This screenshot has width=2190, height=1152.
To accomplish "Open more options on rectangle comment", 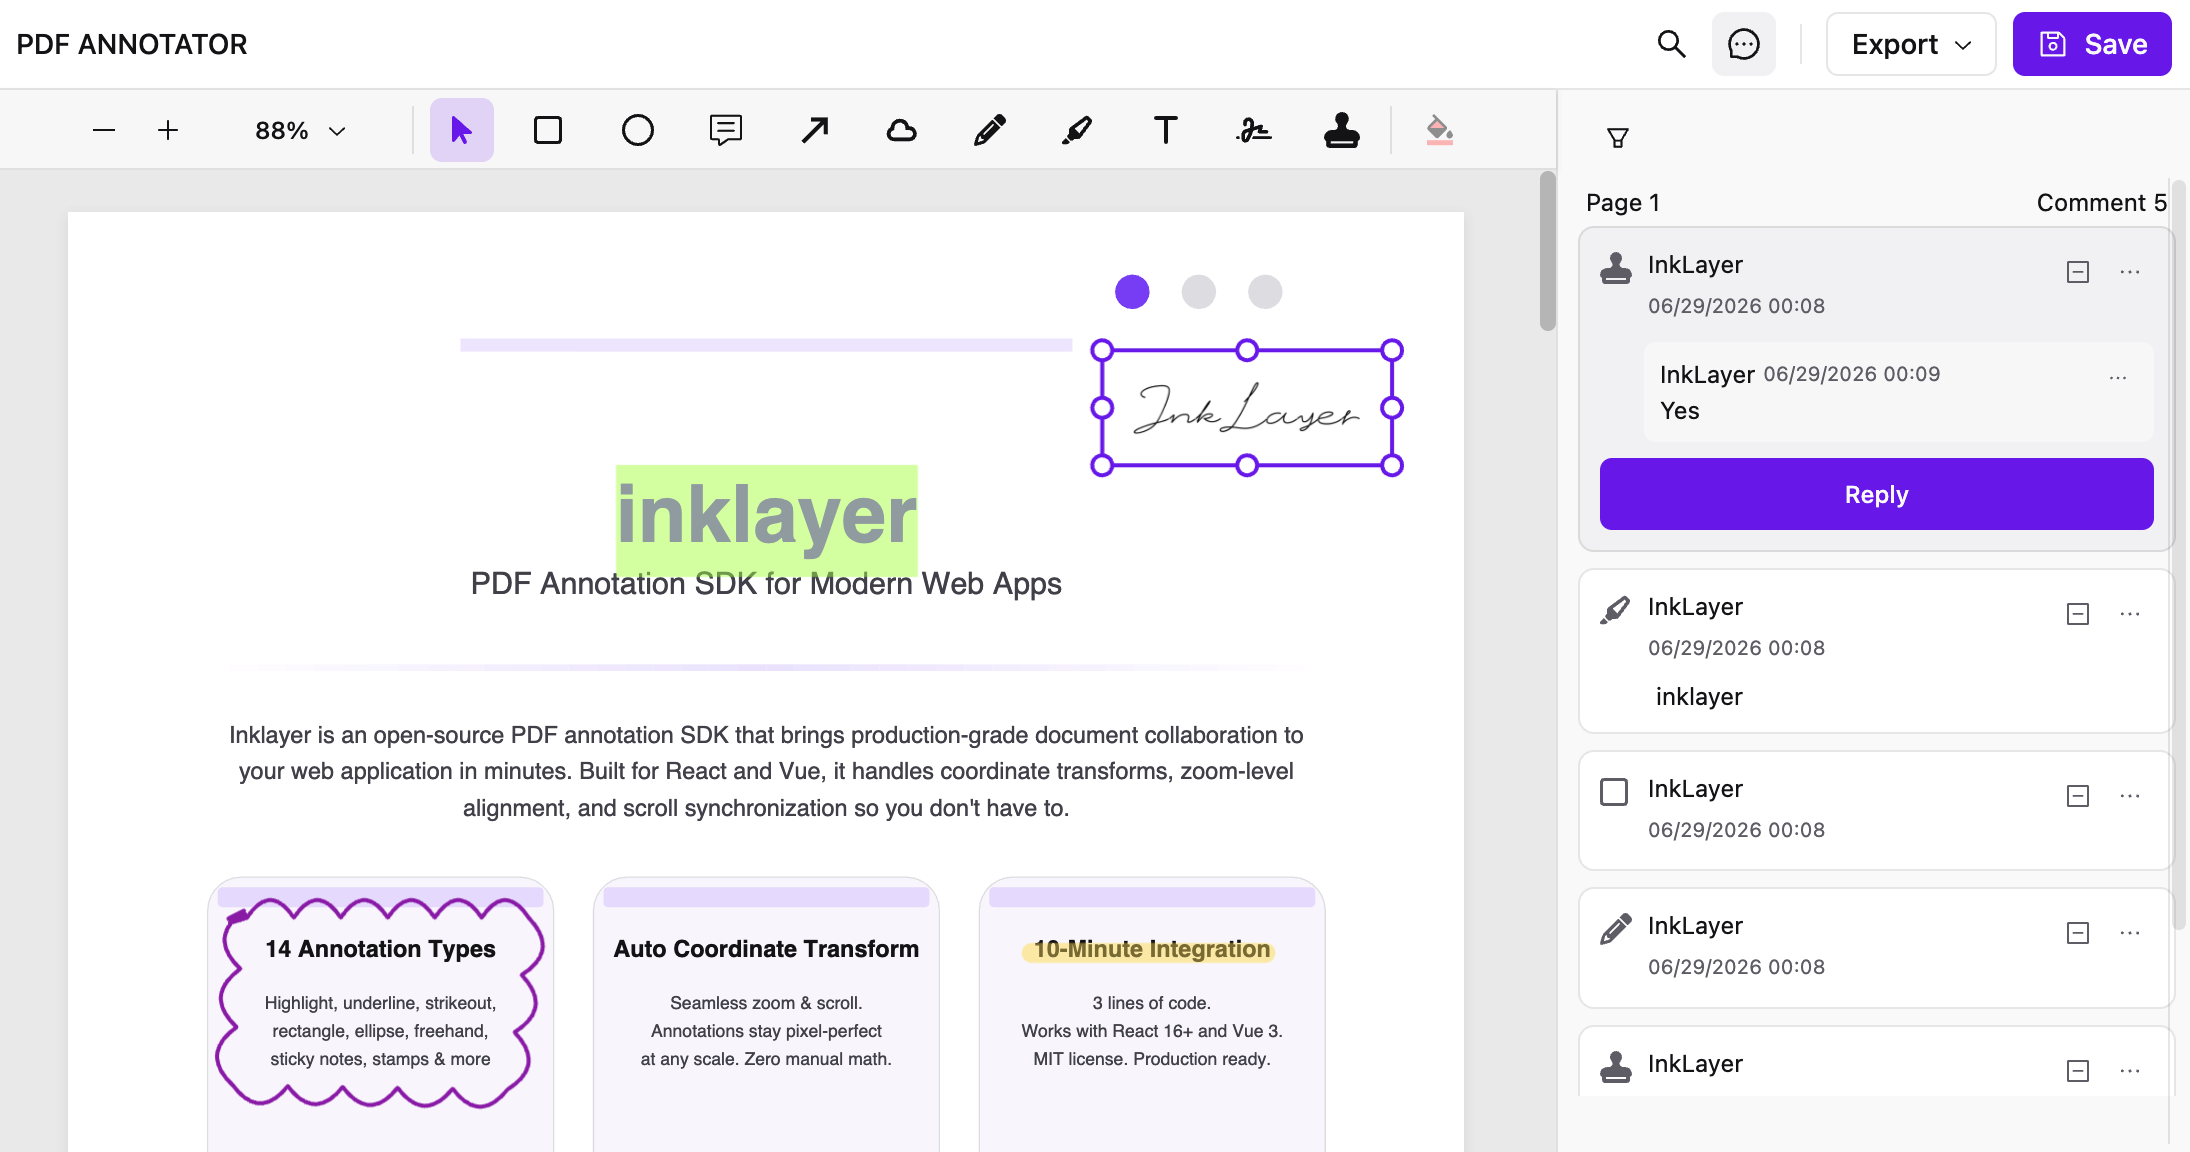I will click(2130, 796).
